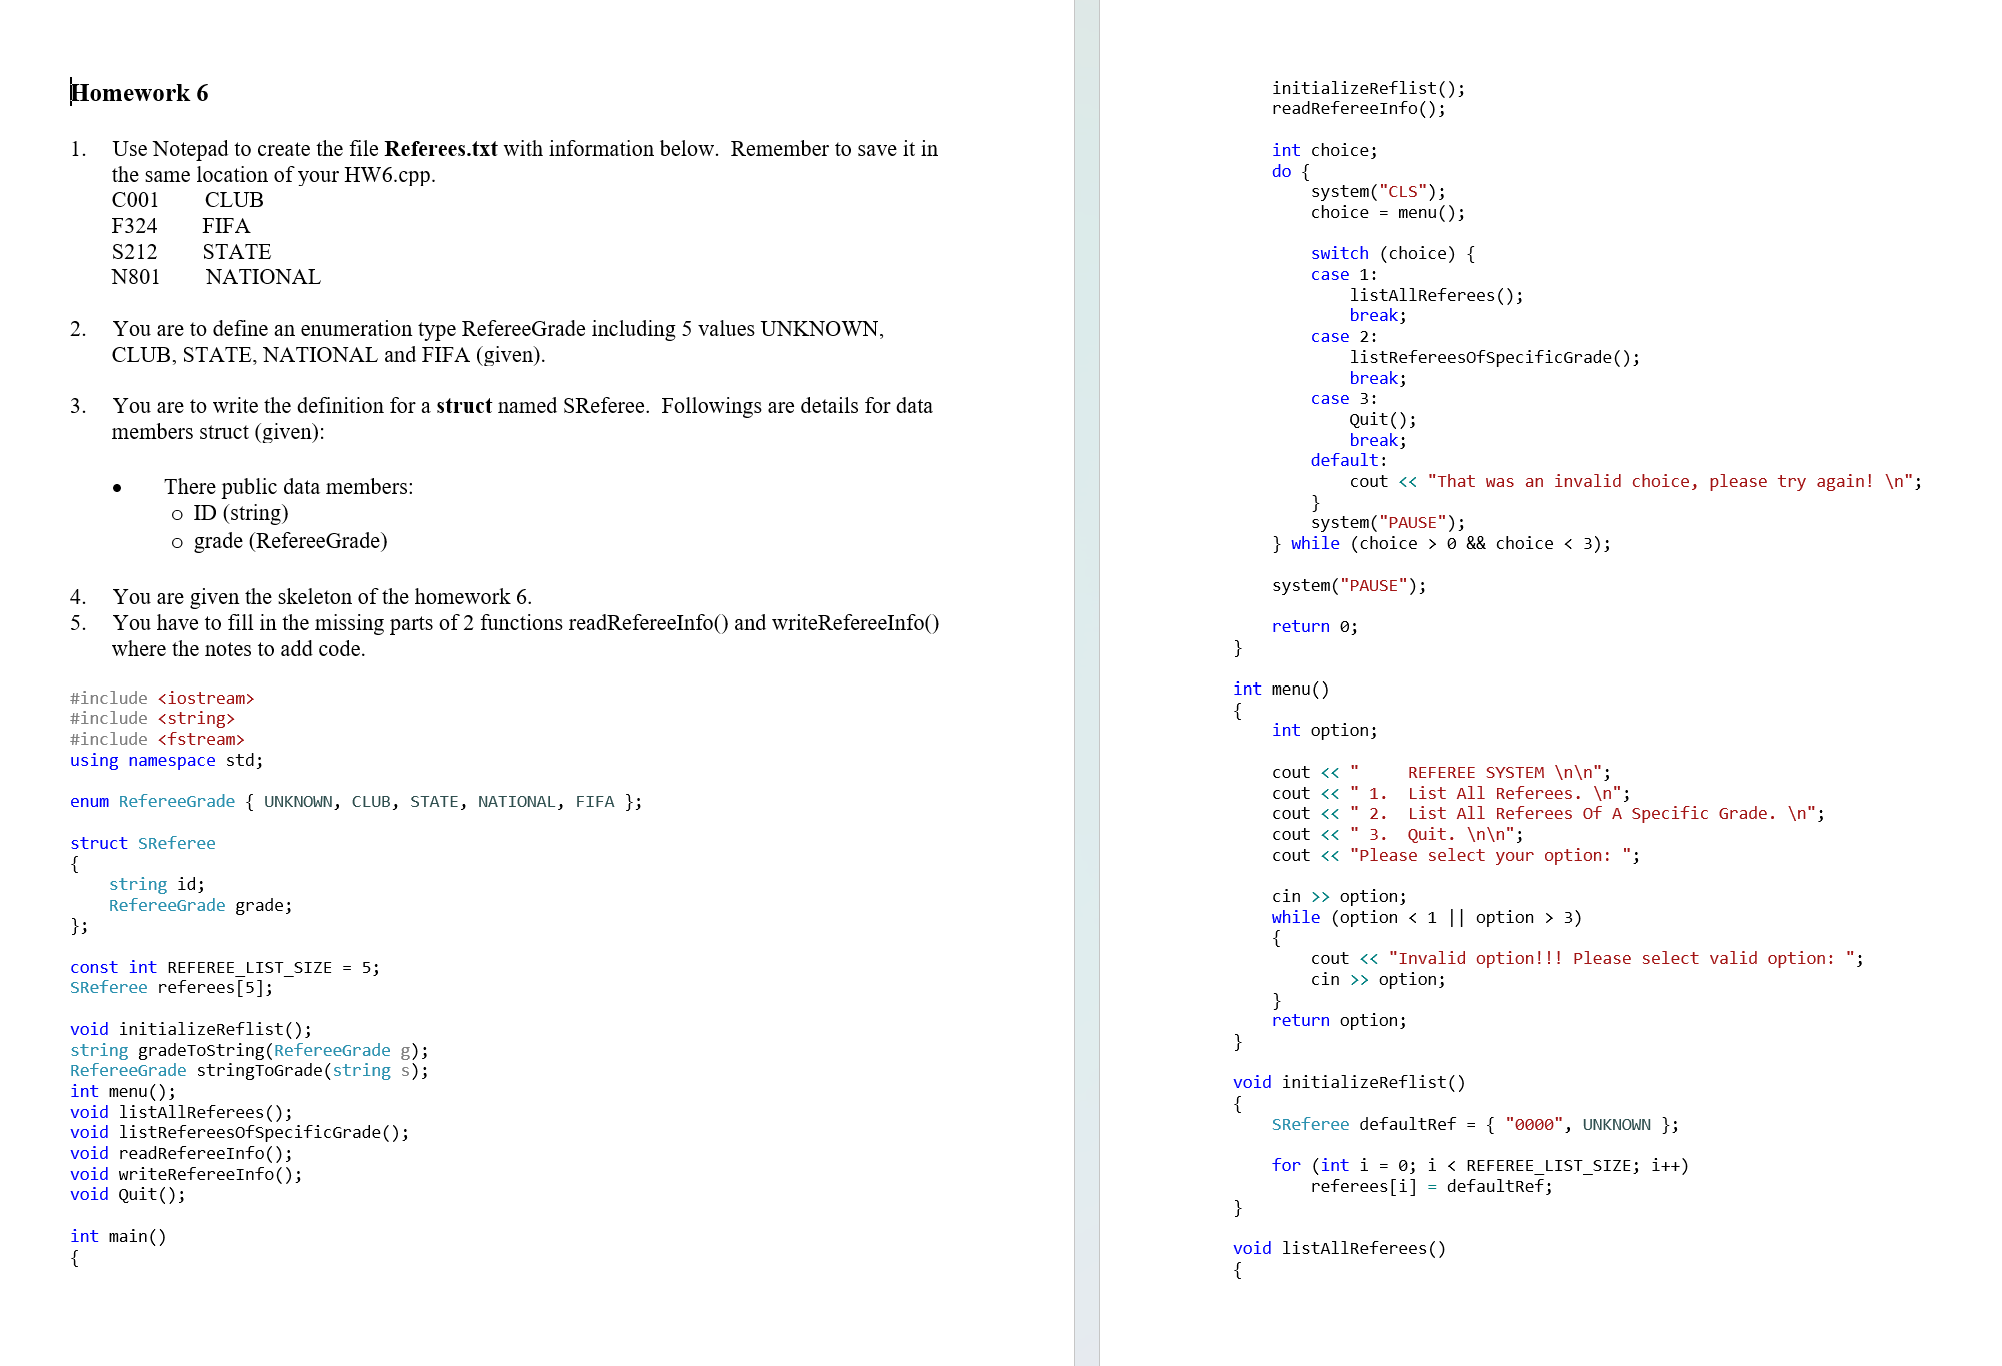The image size is (2002, 1366).
Task: Select the using namespace std statement
Action: (x=165, y=760)
